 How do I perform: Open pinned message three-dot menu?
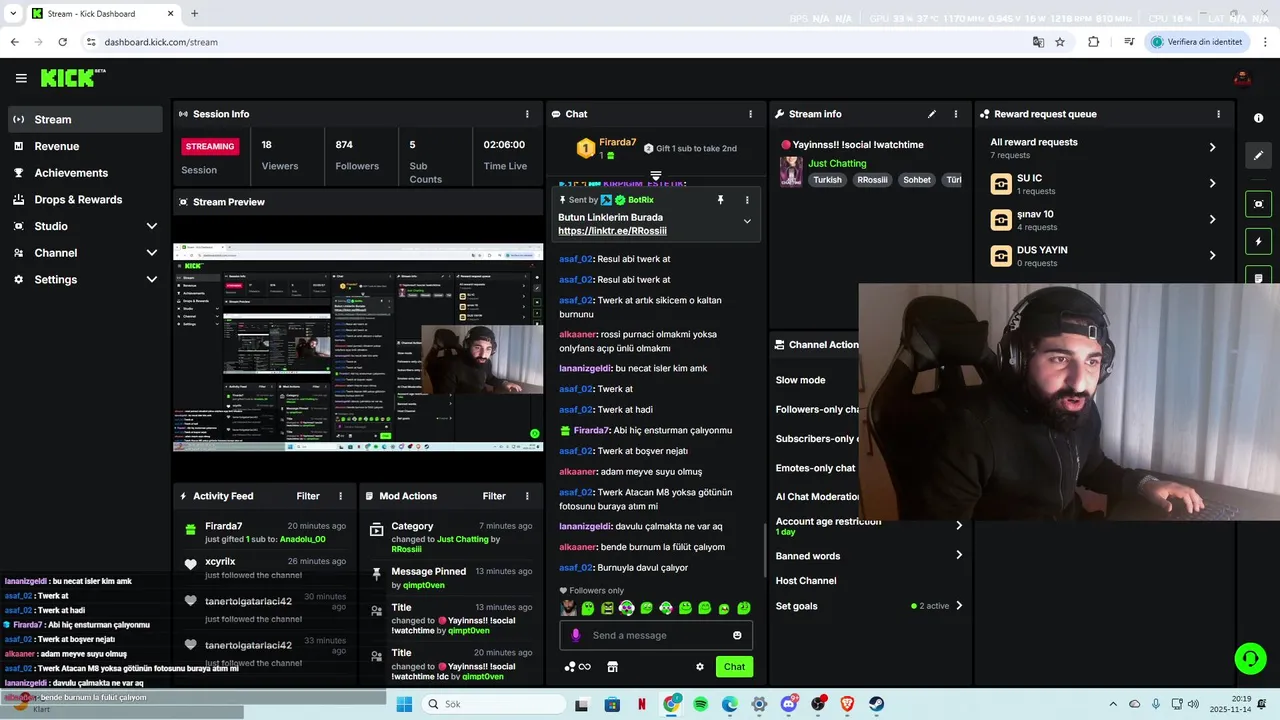(747, 200)
